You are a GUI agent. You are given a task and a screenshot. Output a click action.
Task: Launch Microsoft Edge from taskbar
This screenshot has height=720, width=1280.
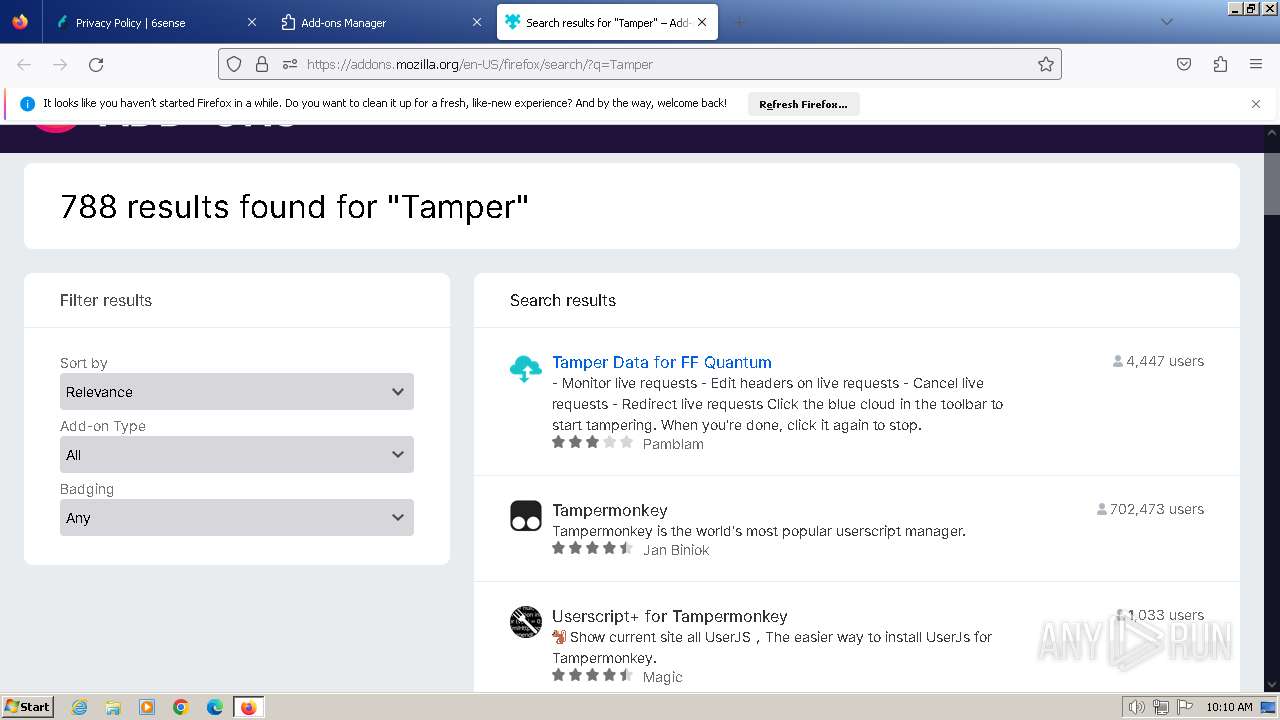[215, 707]
